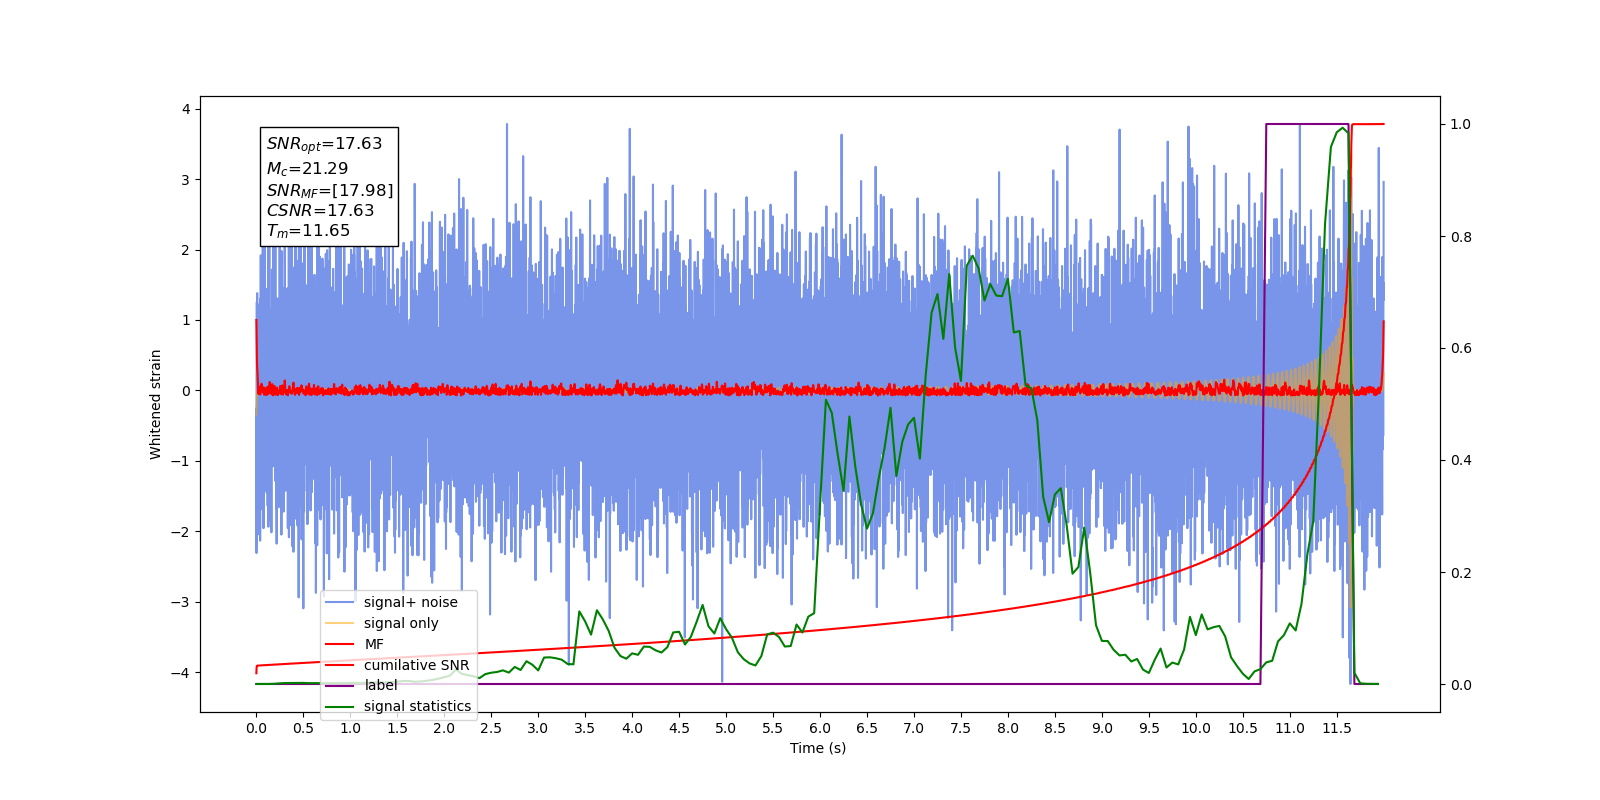Click the Mc=21.29 annotation text
Screen dimensions: 1600x800
[307, 169]
